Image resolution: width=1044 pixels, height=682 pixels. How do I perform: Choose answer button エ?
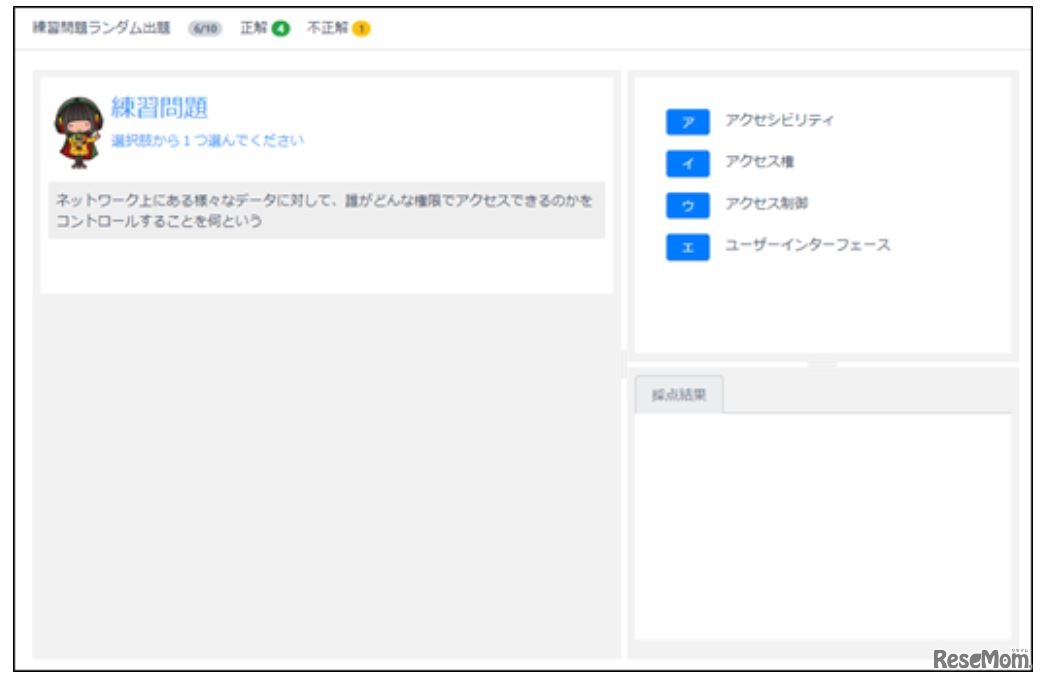point(687,247)
